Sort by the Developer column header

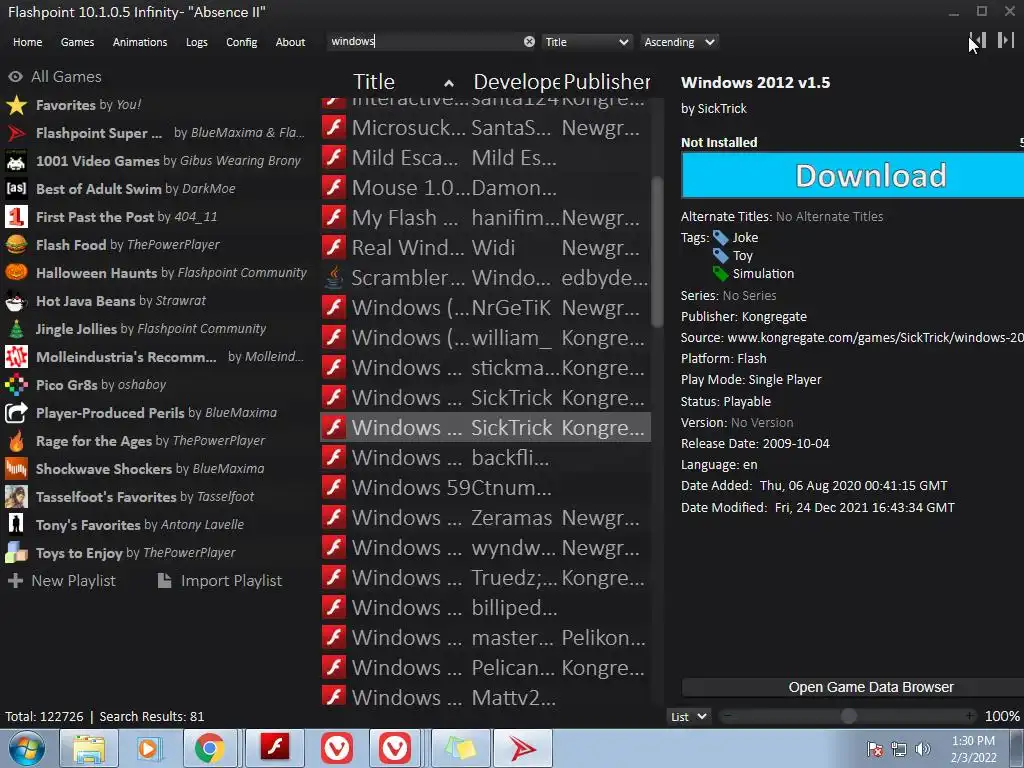click(x=516, y=82)
